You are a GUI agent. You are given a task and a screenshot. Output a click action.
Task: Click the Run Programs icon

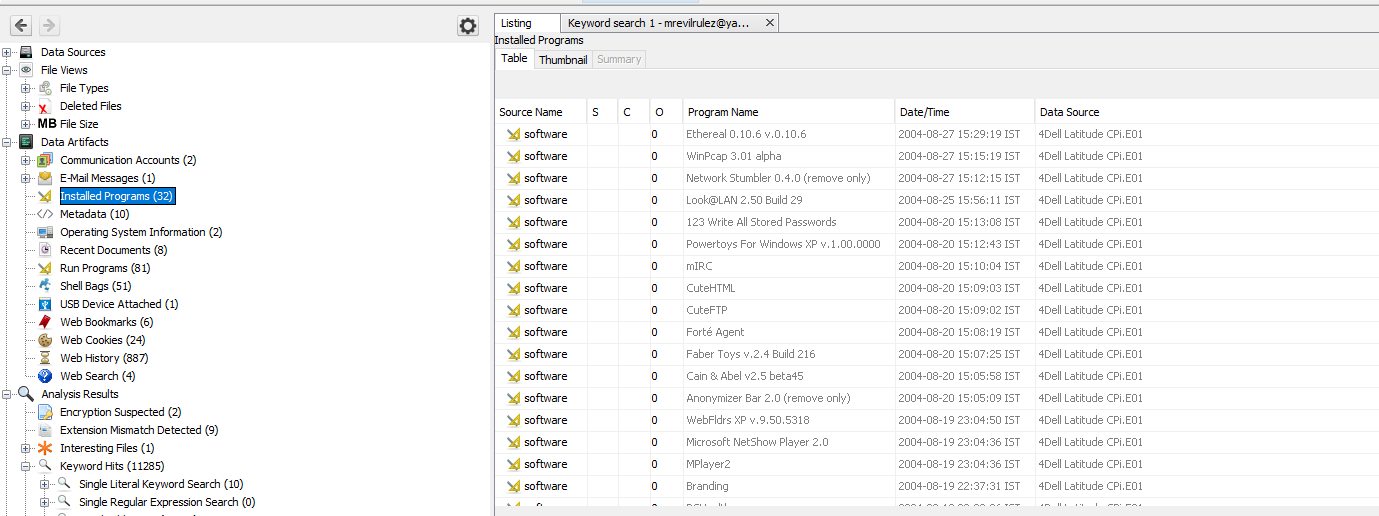click(x=45, y=268)
